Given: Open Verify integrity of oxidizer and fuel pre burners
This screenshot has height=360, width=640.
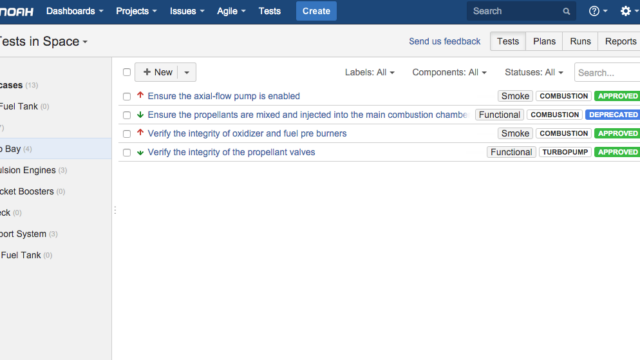Looking at the screenshot, I should pyautogui.click(x=247, y=133).
